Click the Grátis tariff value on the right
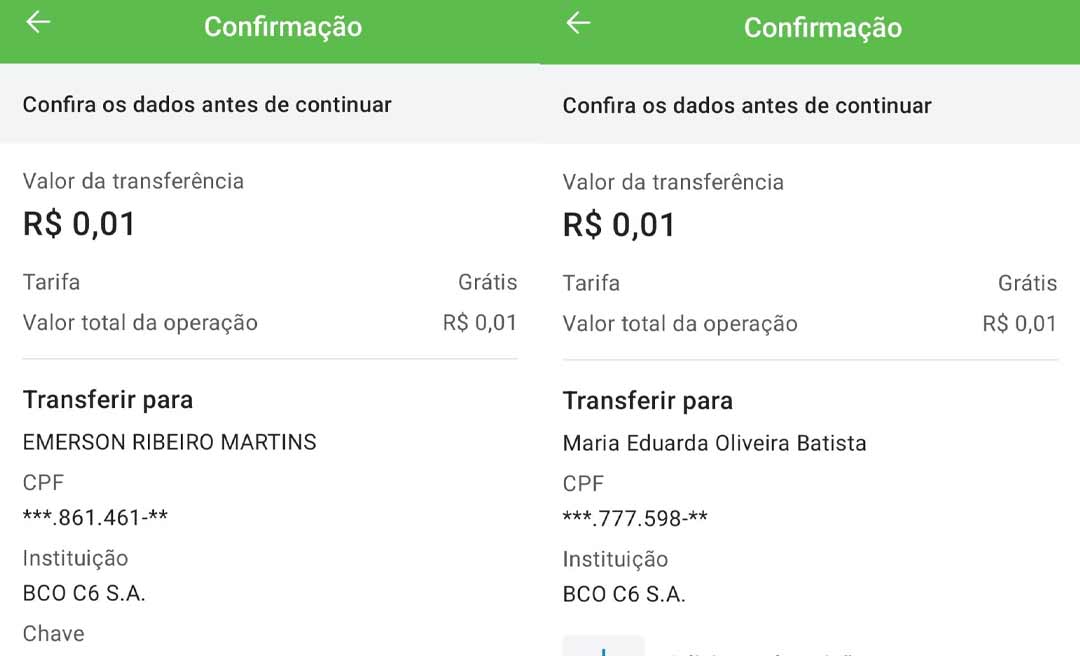1080x656 pixels. [x=1028, y=283]
